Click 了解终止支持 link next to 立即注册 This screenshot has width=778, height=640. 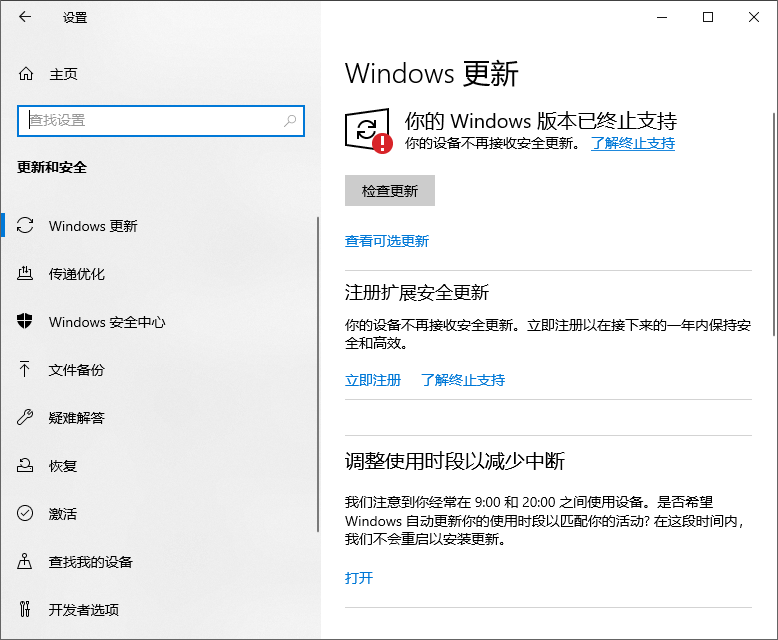coord(463,380)
